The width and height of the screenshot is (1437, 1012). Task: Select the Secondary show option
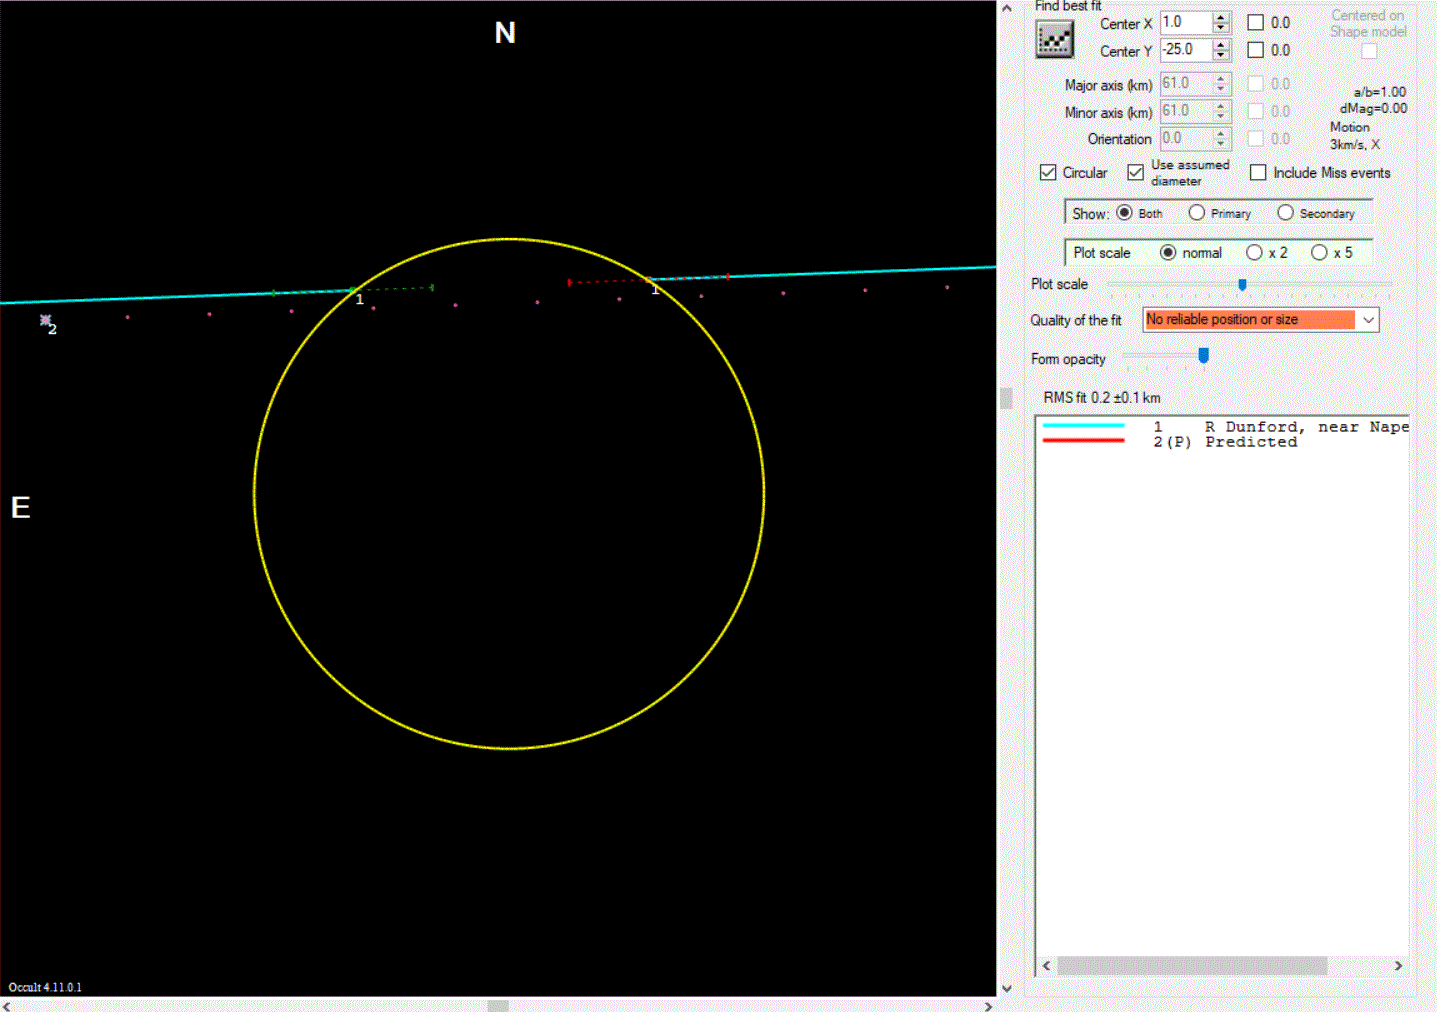pos(1286,213)
